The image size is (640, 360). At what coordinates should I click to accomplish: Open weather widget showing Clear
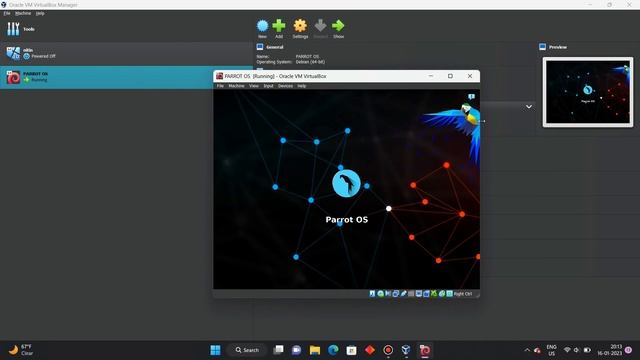20,350
